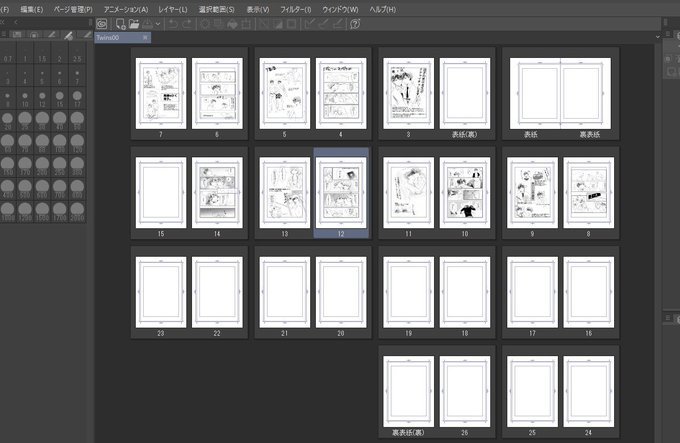The height and width of the screenshot is (443, 680).
Task: Click the Help question mark icon
Action: pyautogui.click(x=355, y=23)
